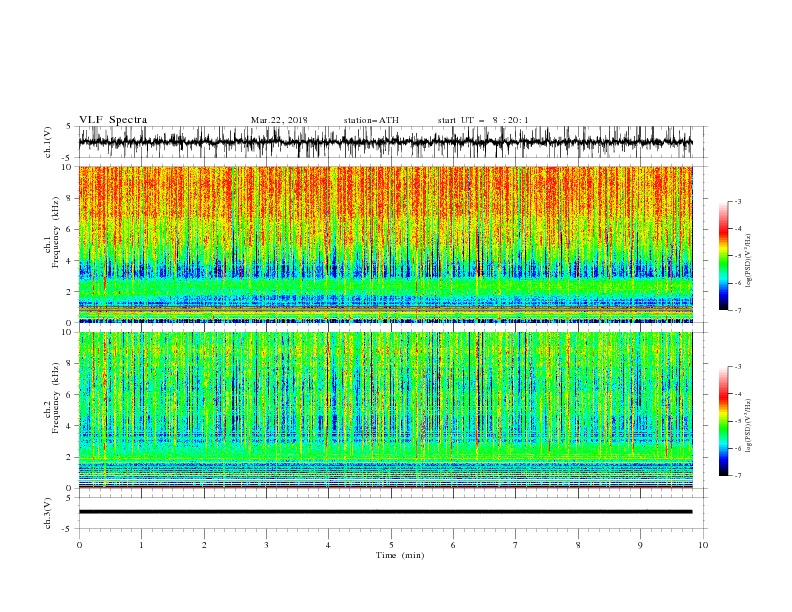The height and width of the screenshot is (612, 792).
Task: Click the "8" kHz tick of ch.1 spectrogram
Action: [x=69, y=198]
